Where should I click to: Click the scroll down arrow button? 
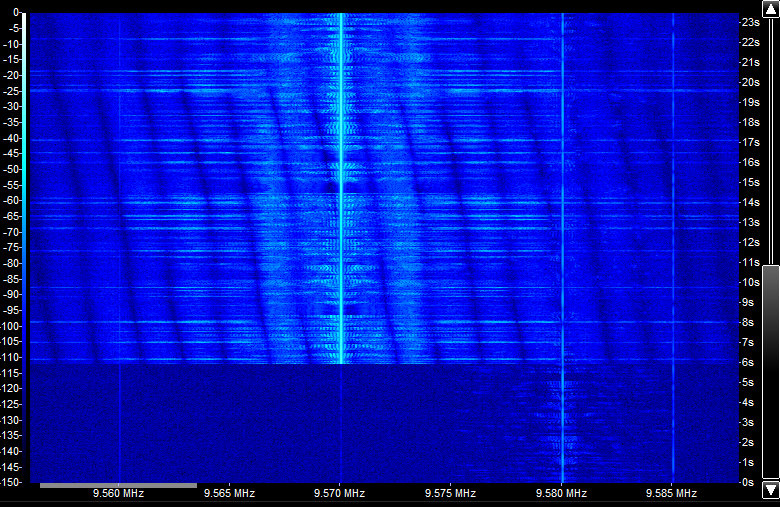[771, 489]
